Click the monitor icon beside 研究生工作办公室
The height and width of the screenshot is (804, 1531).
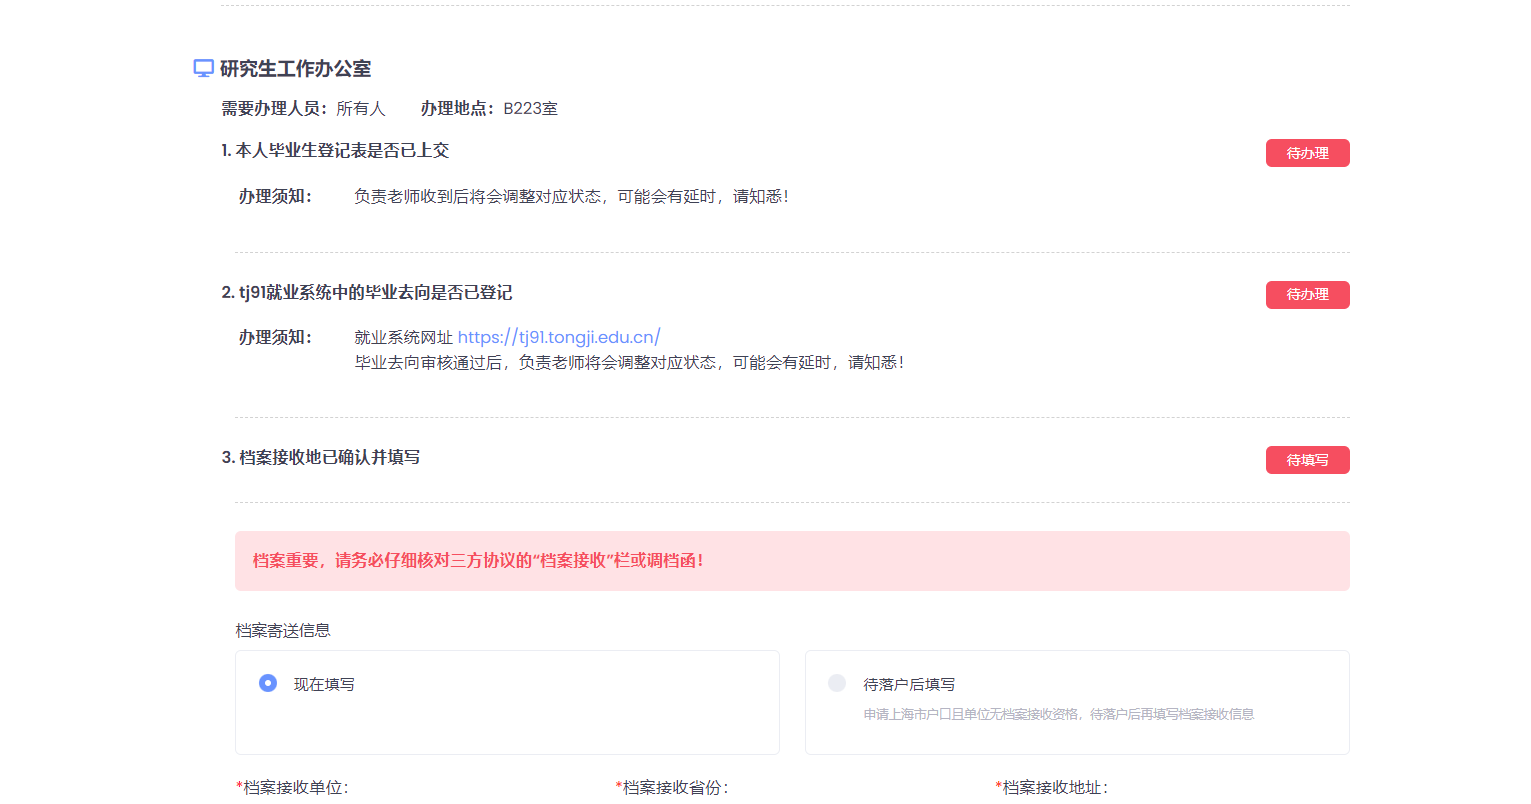coord(203,68)
